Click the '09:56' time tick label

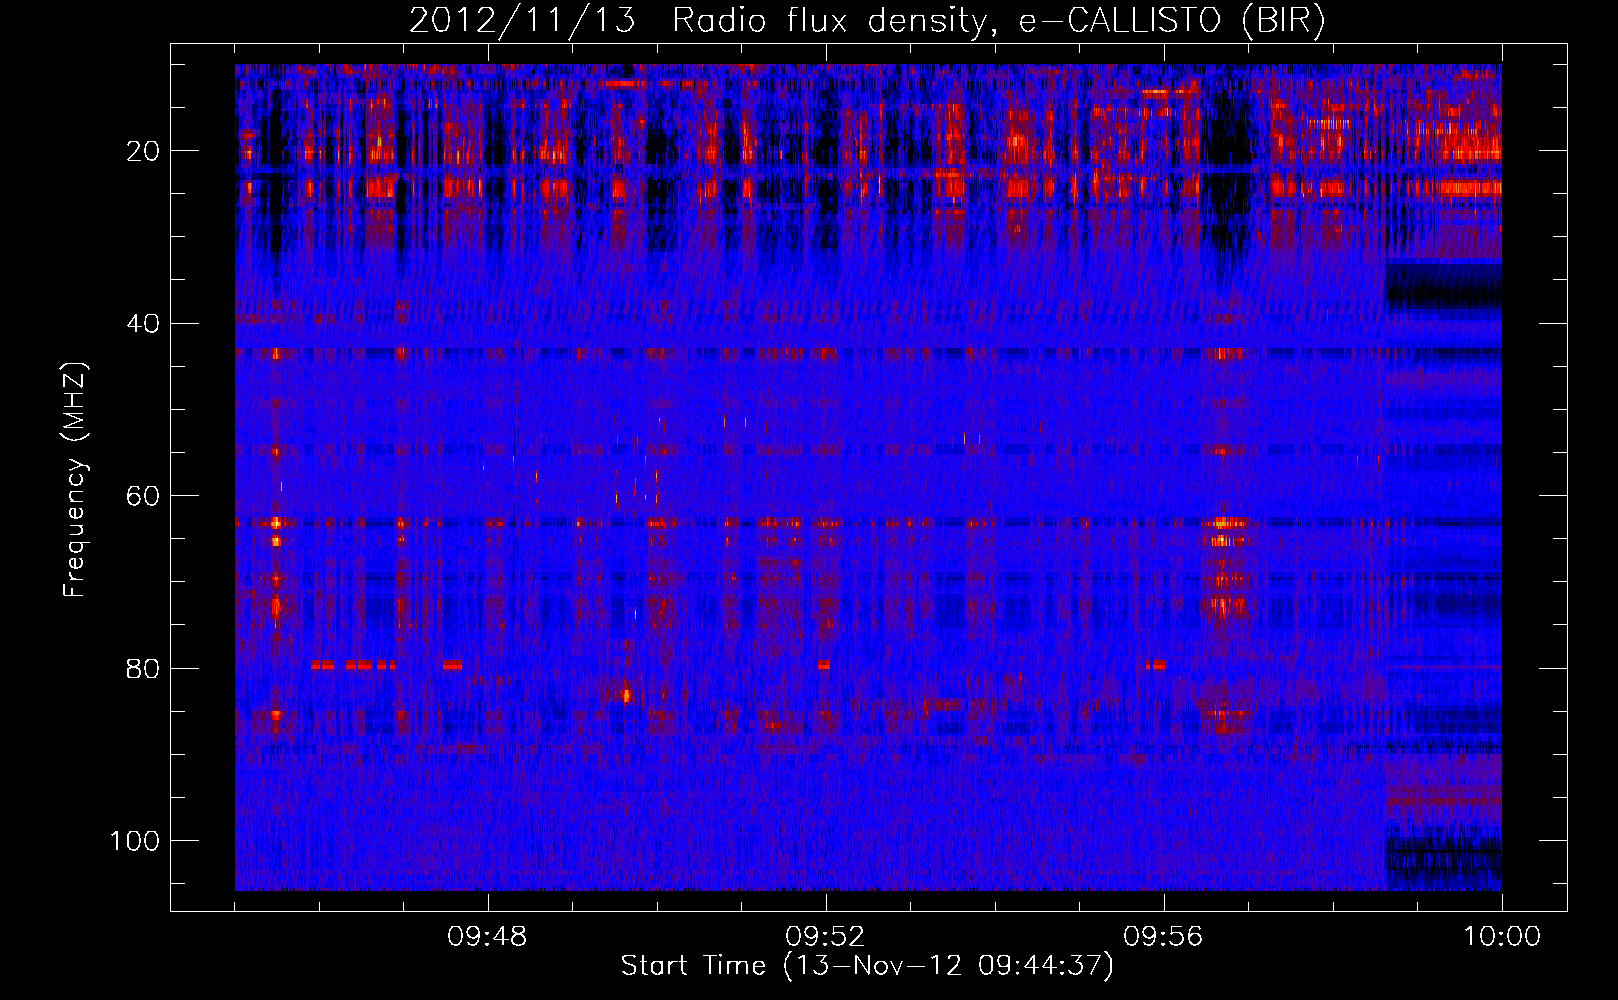[x=1164, y=937]
